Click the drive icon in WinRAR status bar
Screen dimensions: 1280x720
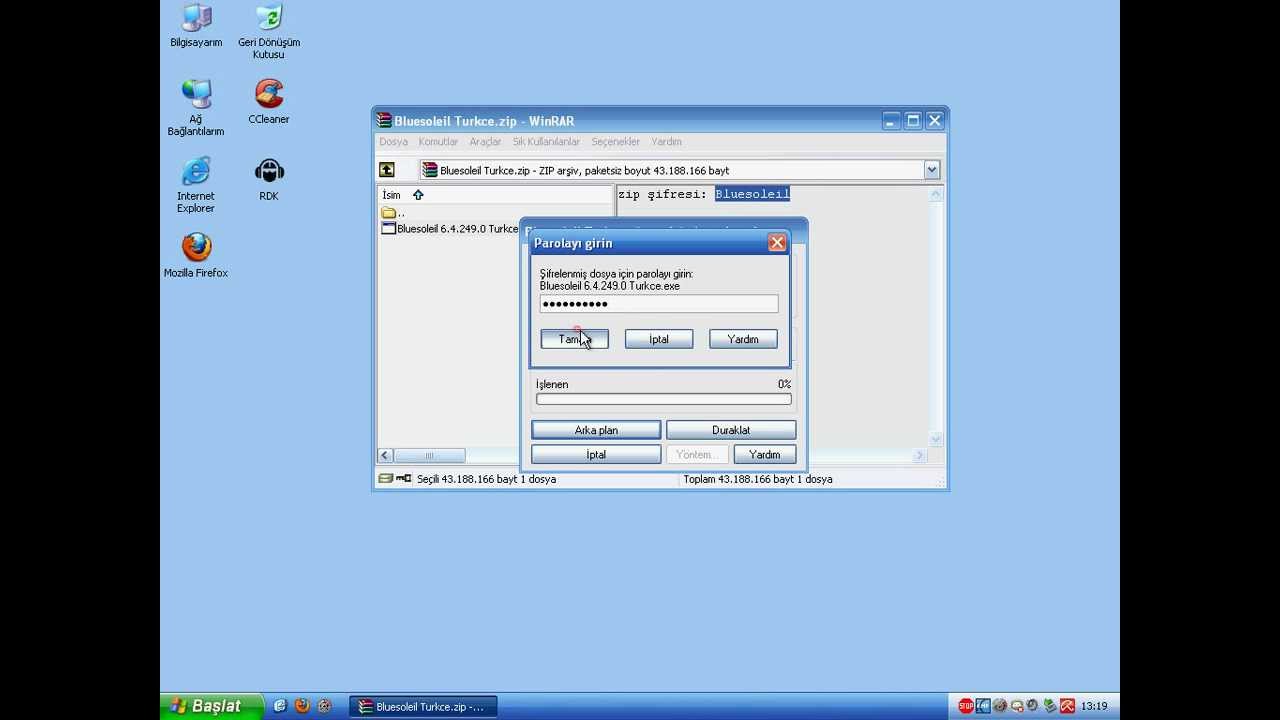point(386,479)
